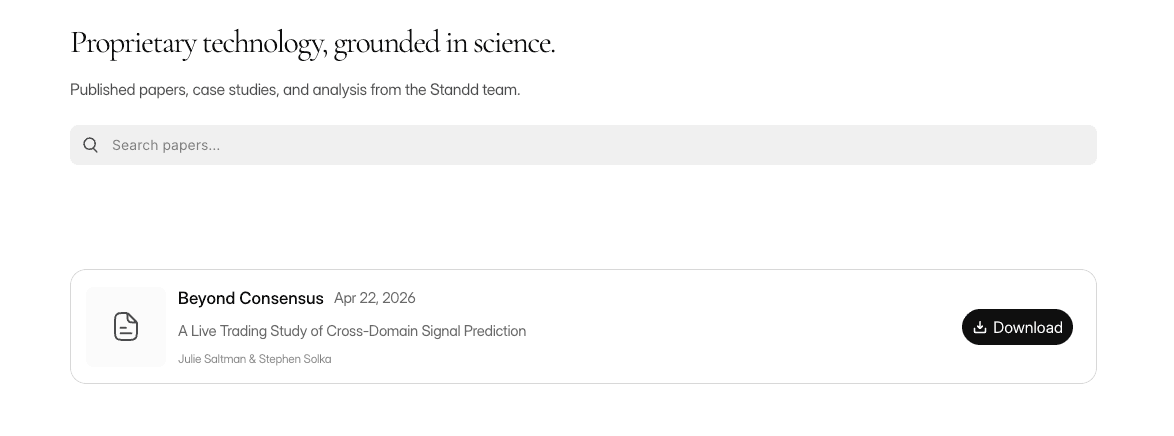Click the magnifying glass search icon

(x=91, y=145)
